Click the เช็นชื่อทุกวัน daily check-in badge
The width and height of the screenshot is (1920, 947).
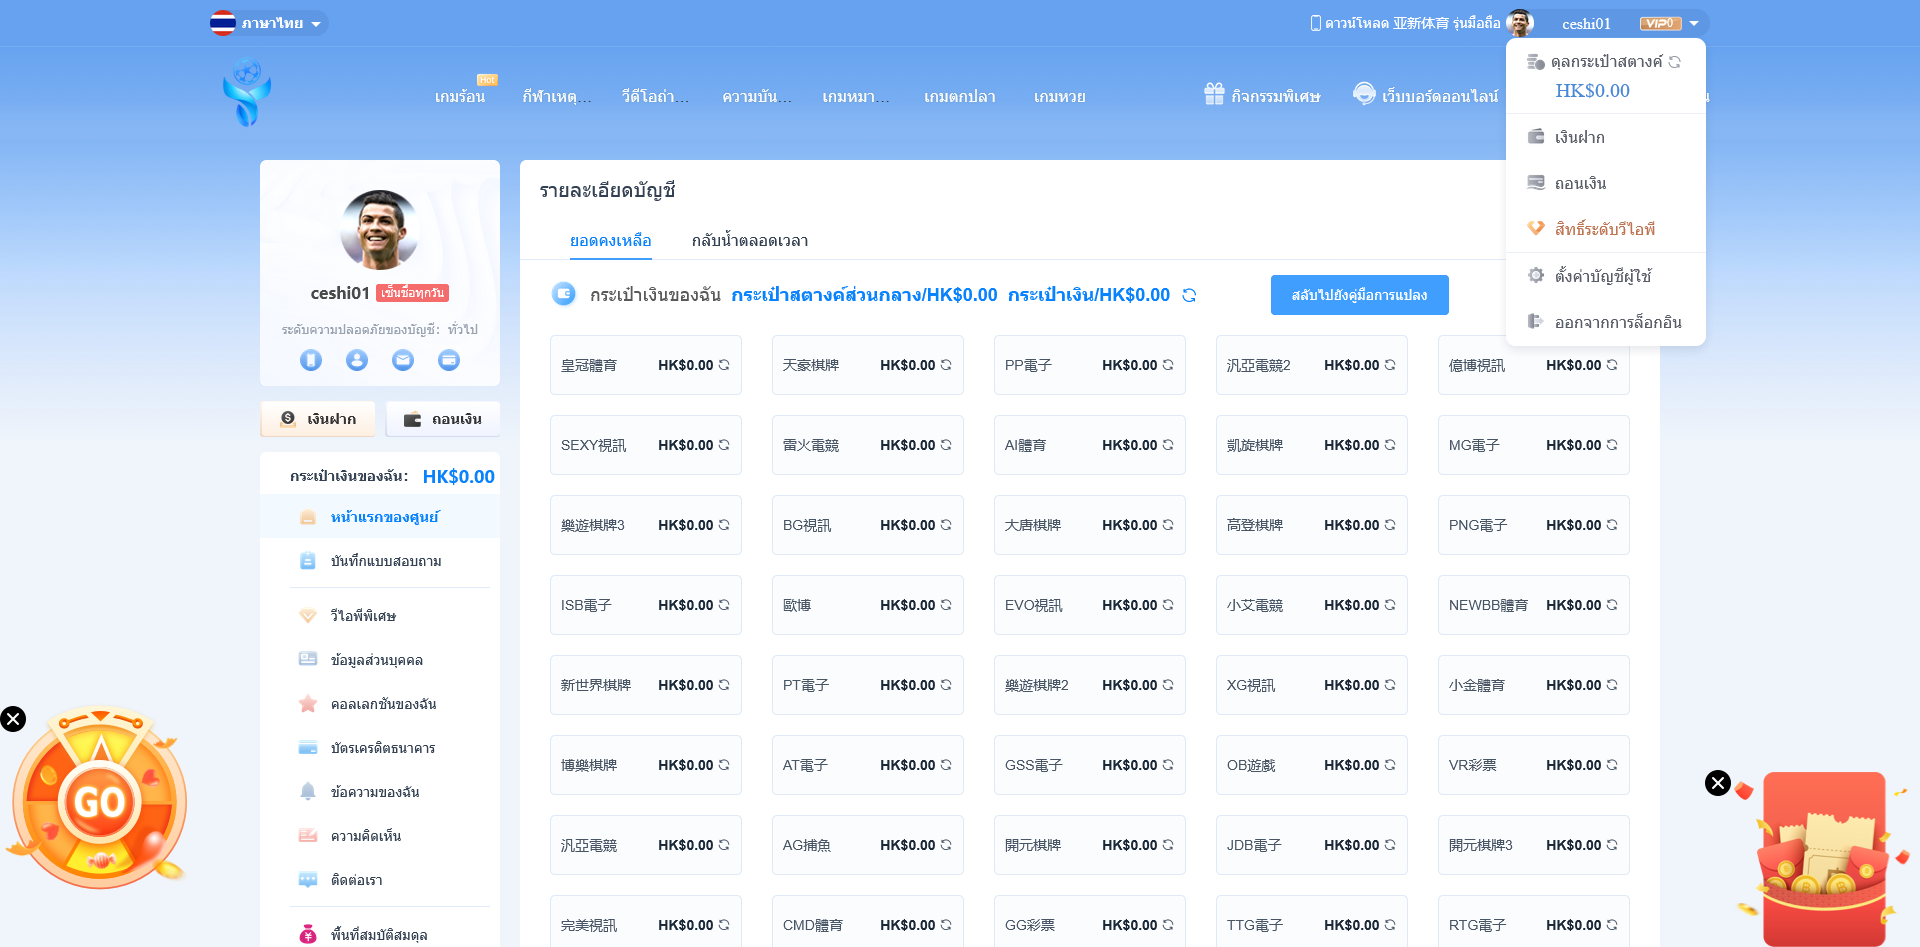point(412,293)
